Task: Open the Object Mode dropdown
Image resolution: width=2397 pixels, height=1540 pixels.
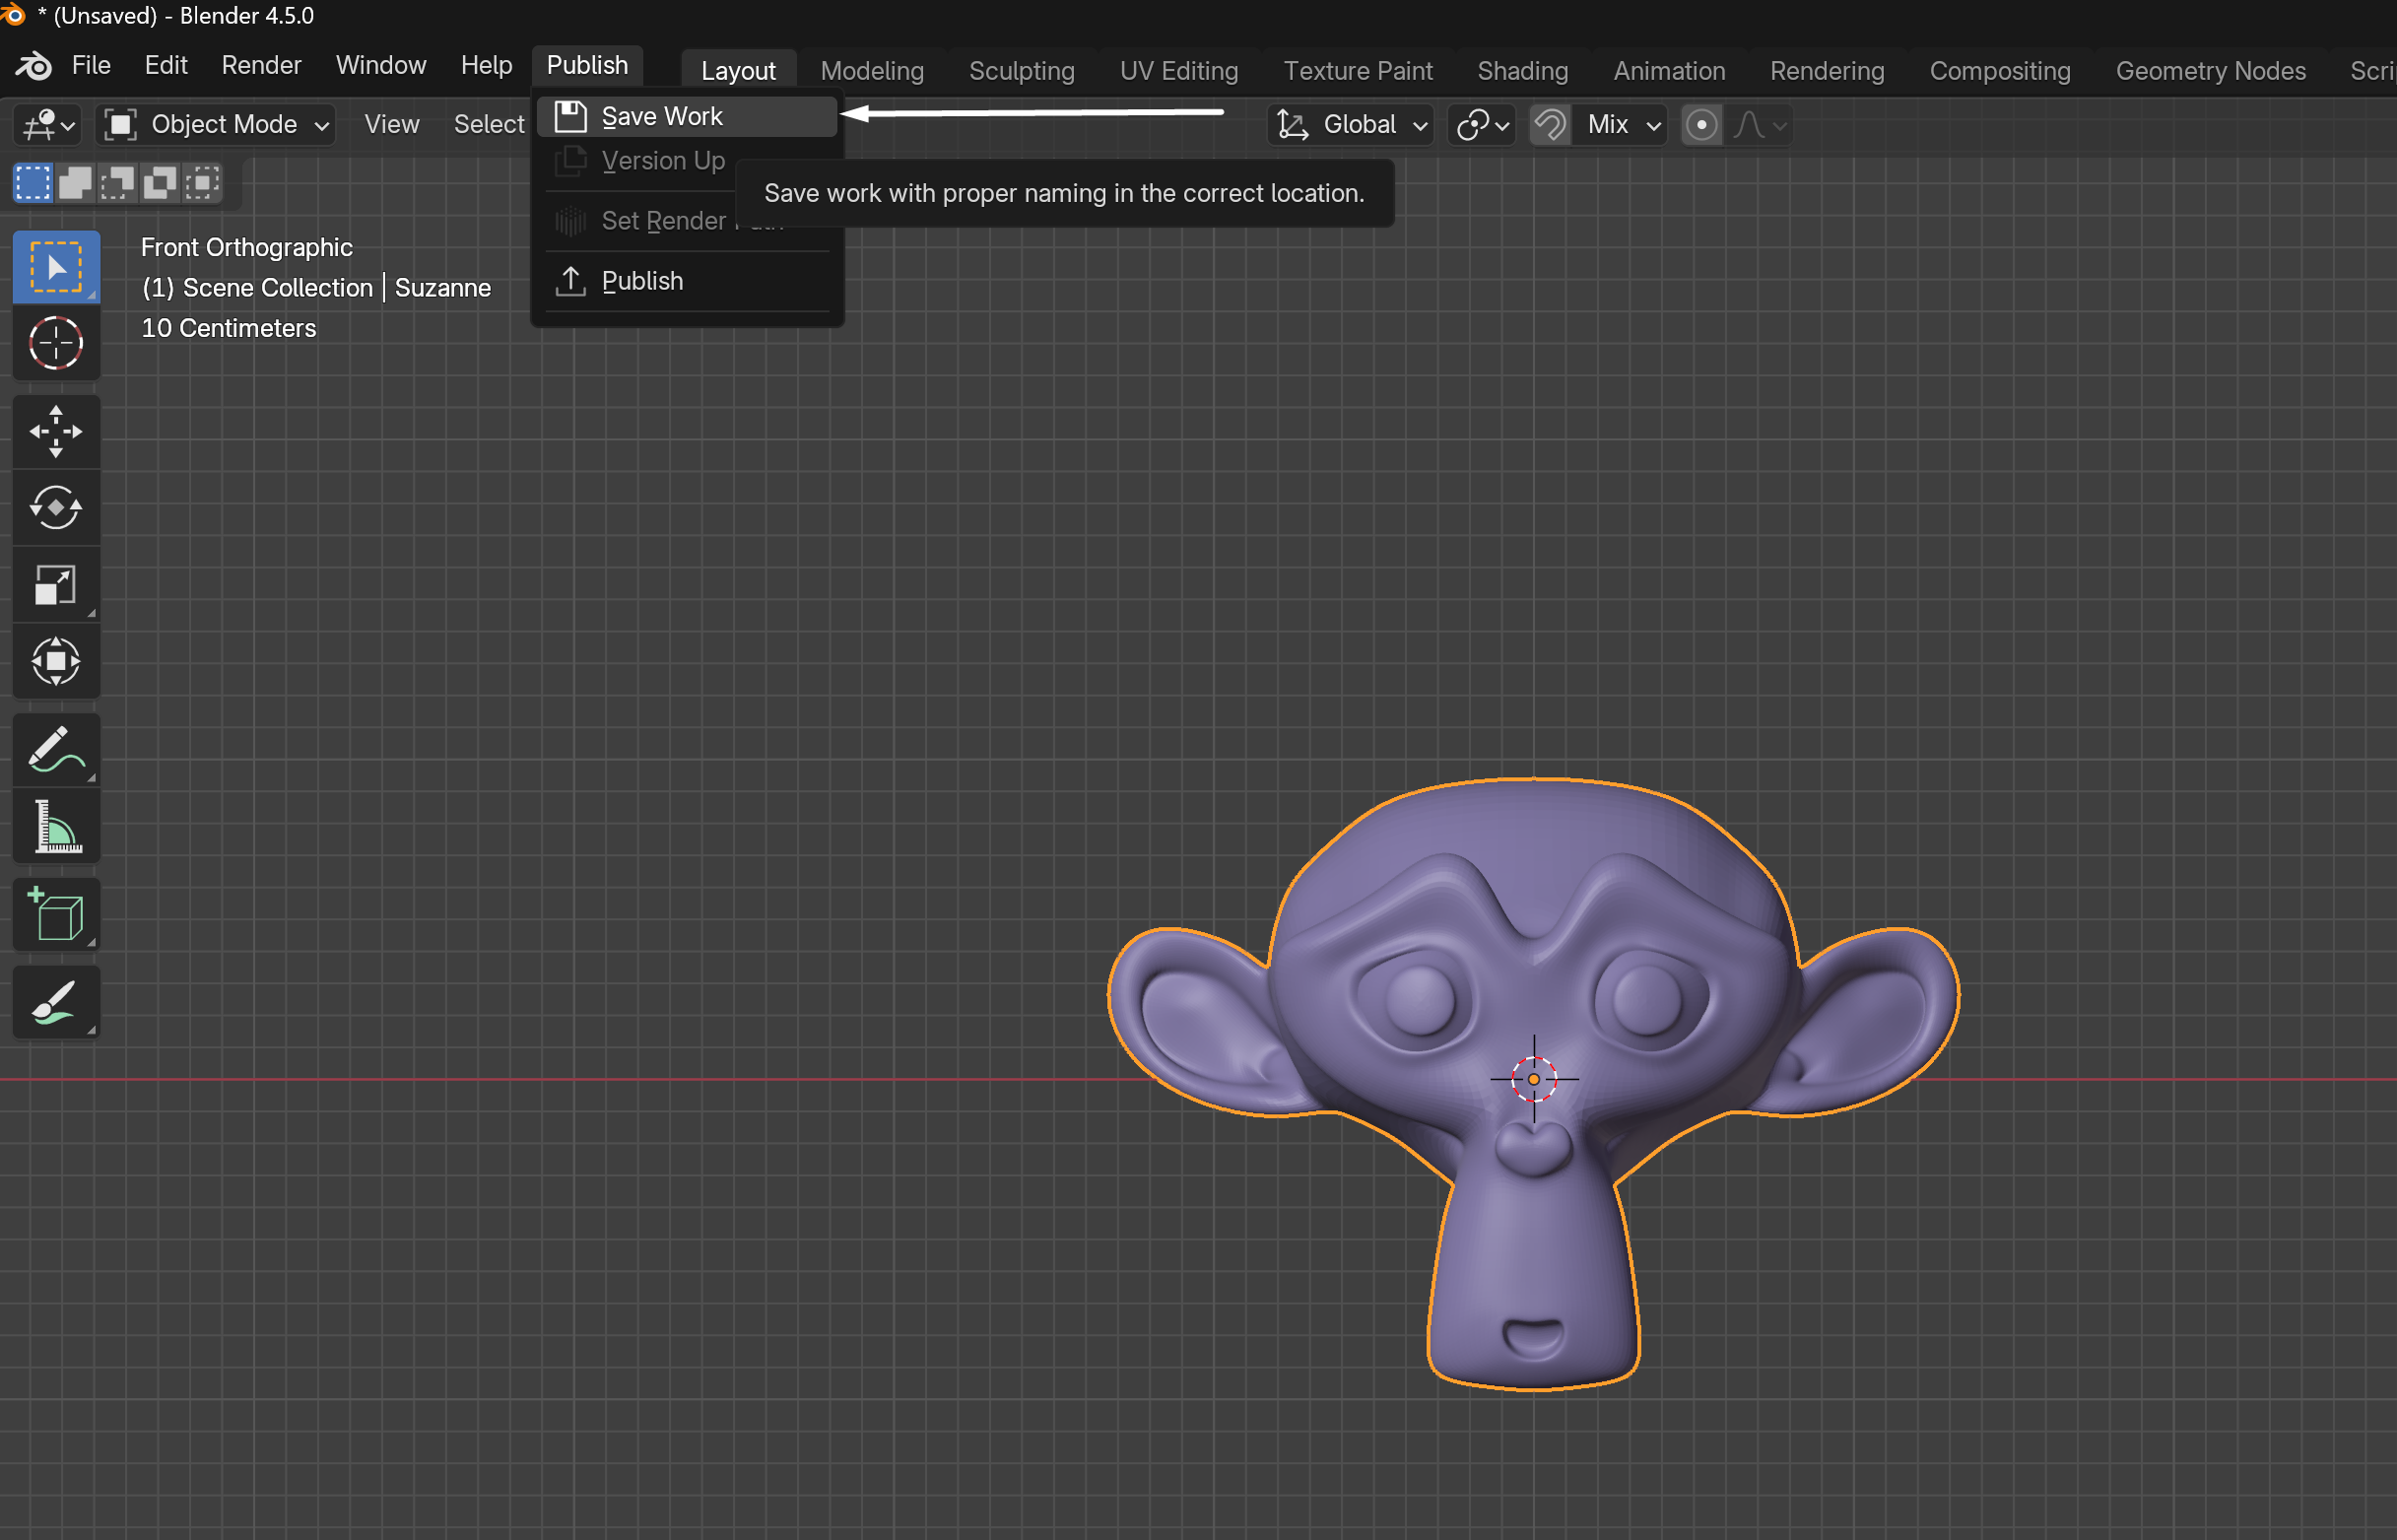Action: (216, 125)
